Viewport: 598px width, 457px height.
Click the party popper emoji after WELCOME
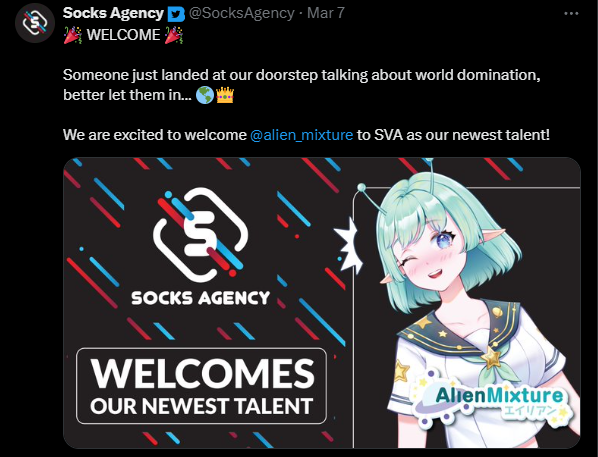(174, 35)
